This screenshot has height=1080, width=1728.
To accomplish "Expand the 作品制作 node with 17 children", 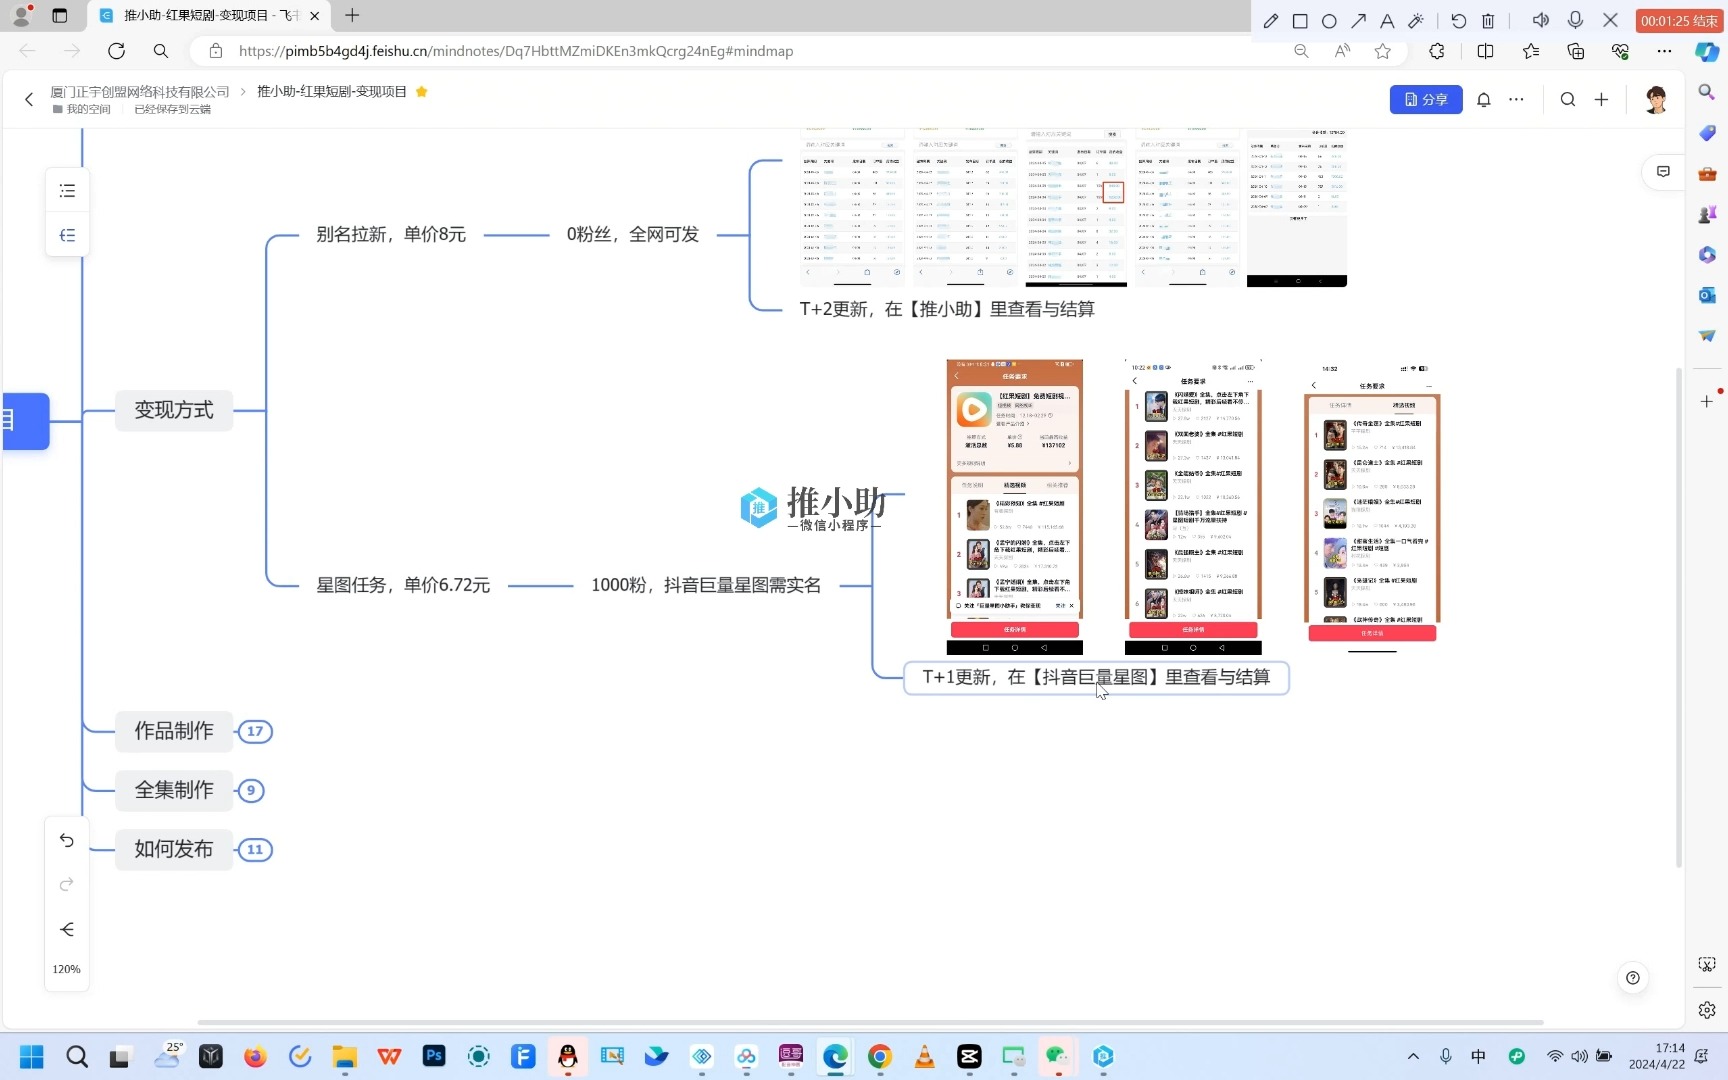I will click(x=255, y=731).
